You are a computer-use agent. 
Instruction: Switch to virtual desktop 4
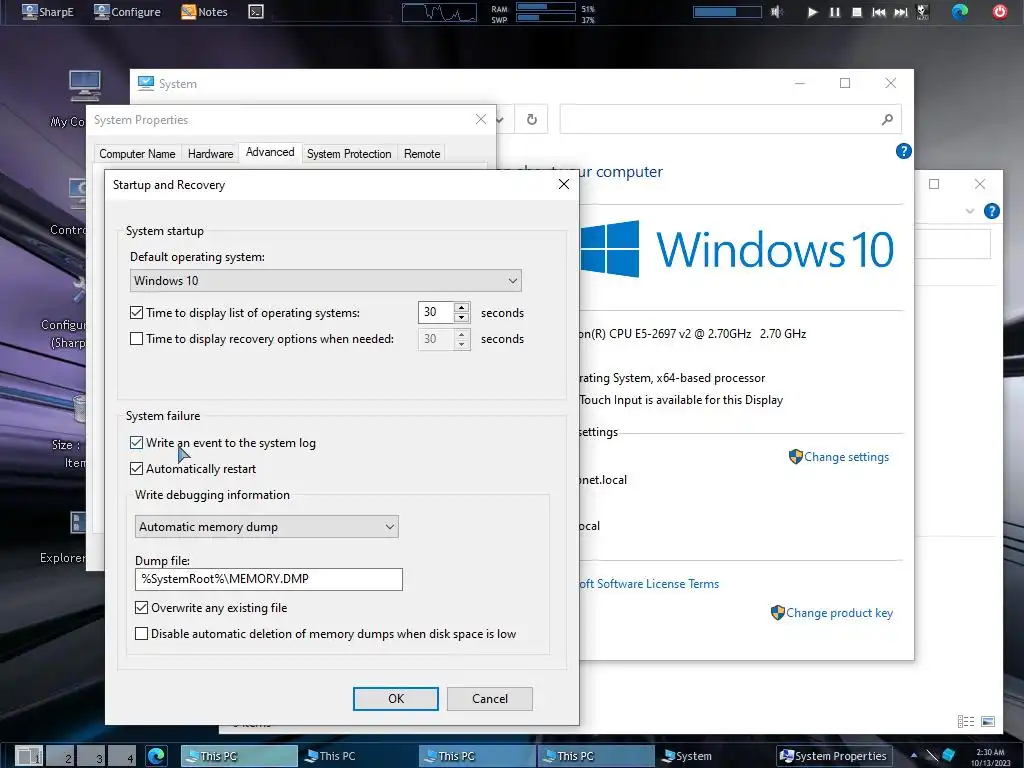click(x=122, y=756)
